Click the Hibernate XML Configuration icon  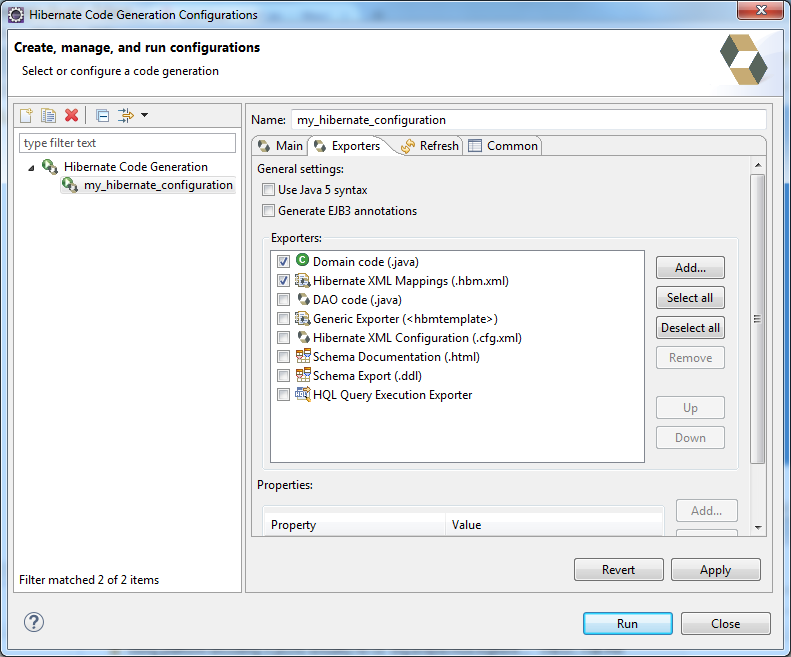click(x=303, y=337)
